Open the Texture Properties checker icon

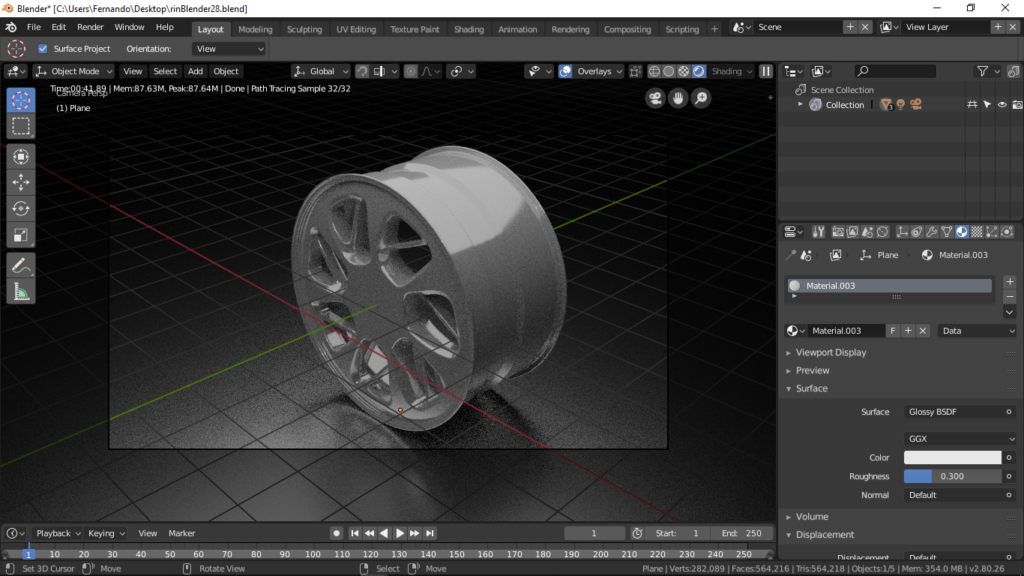coord(975,231)
